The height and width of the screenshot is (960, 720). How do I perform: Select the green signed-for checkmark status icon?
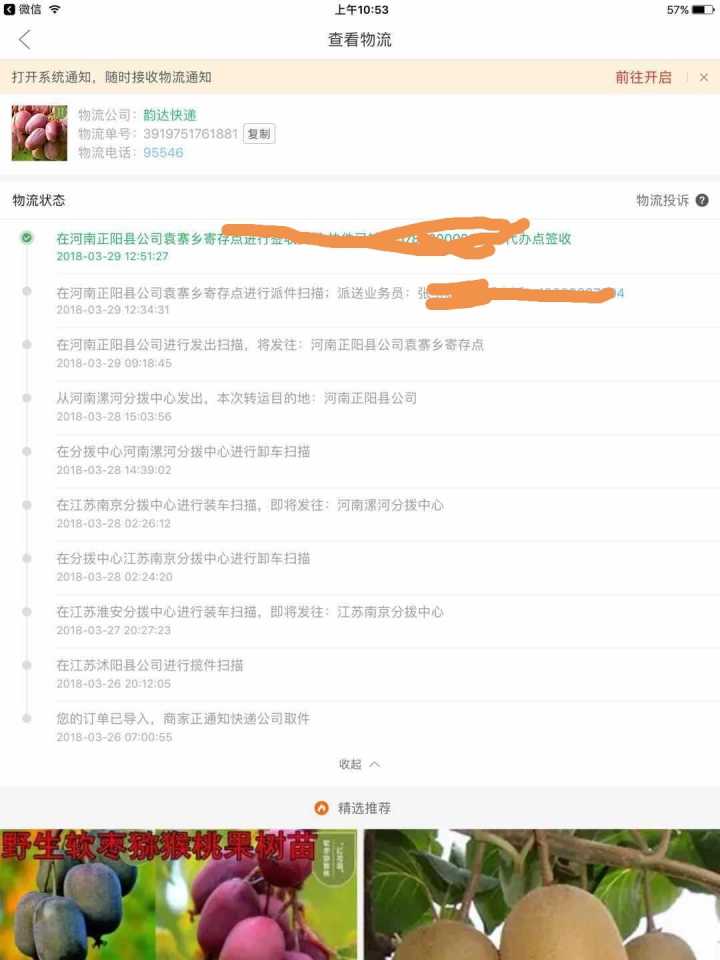coord(26,238)
